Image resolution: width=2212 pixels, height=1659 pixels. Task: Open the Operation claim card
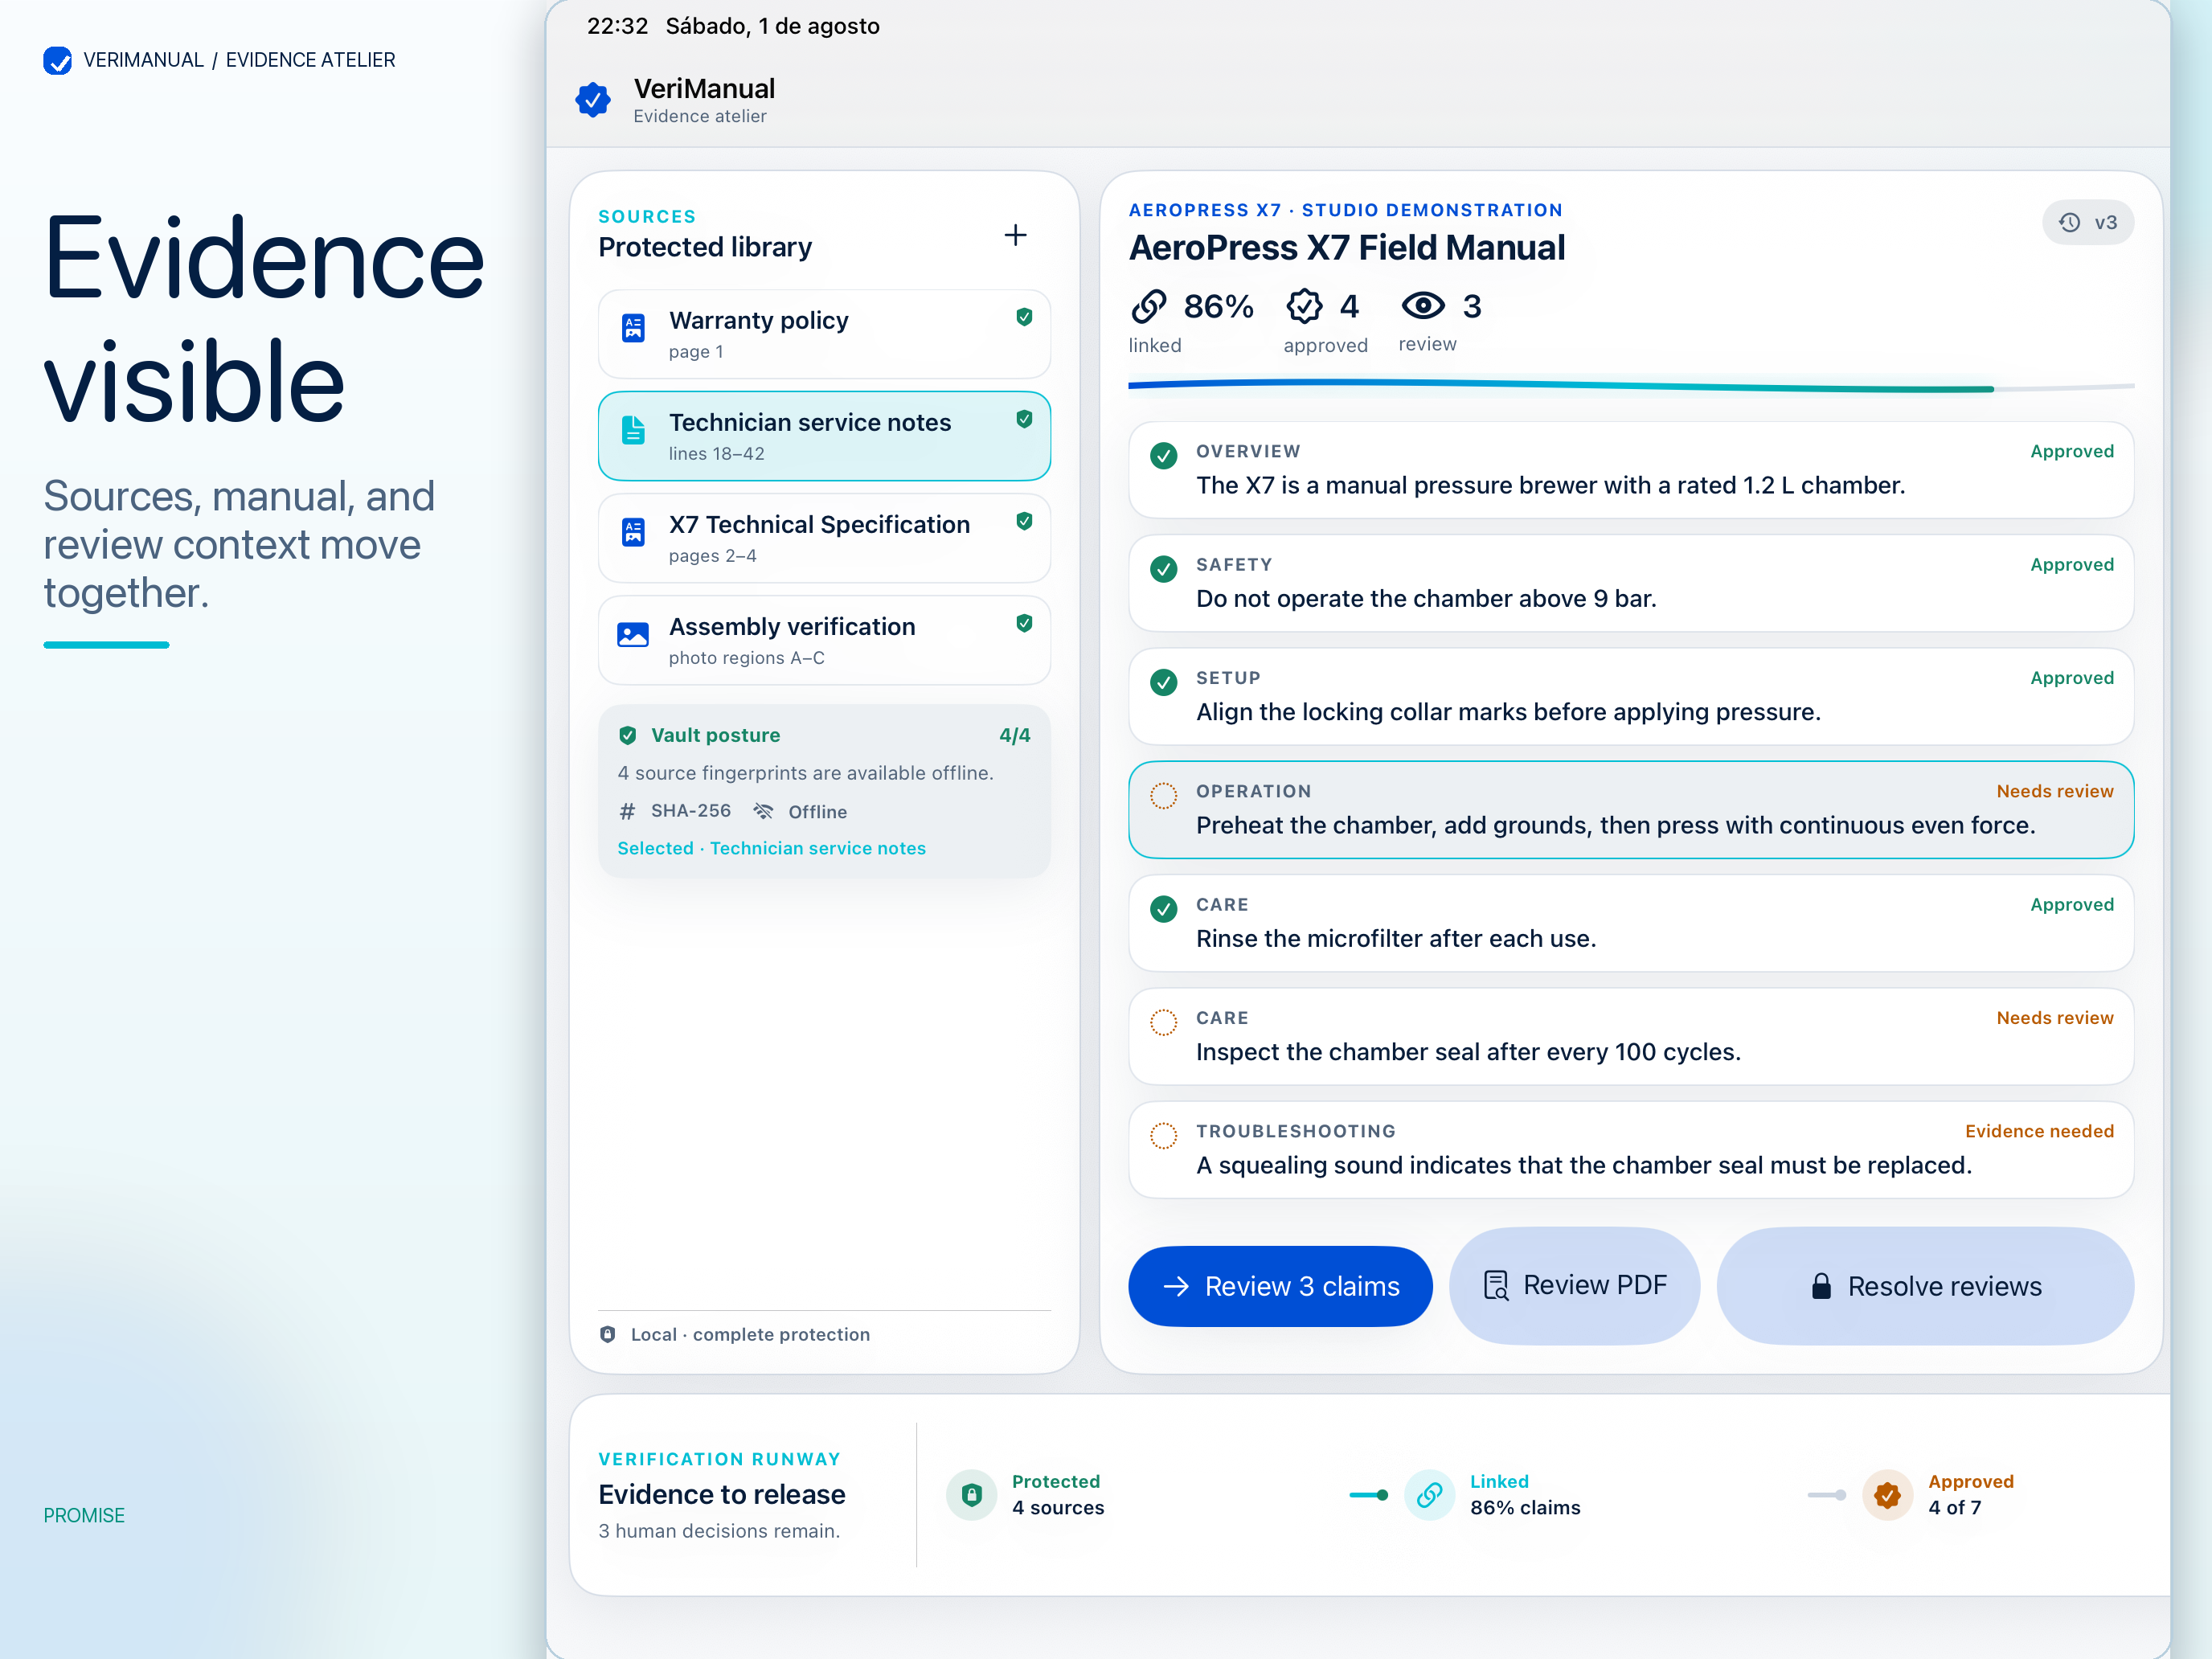tap(1631, 810)
